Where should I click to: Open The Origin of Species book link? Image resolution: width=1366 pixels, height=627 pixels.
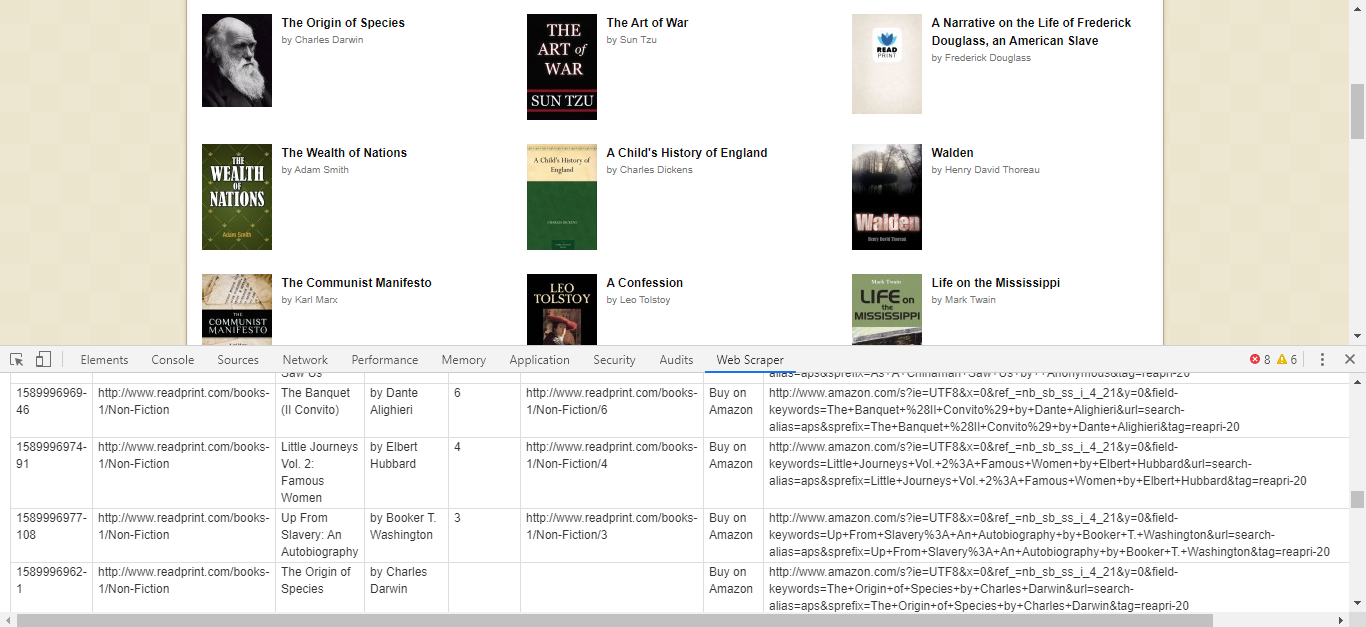pyautogui.click(x=343, y=23)
